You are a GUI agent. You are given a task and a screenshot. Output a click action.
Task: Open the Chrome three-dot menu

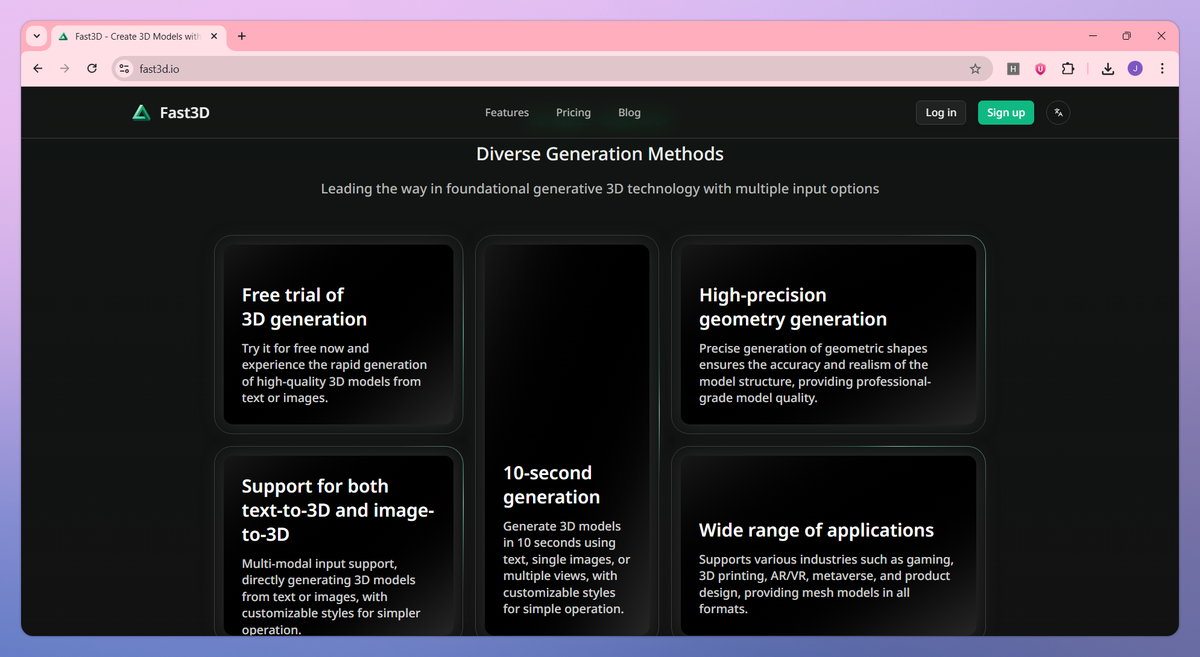[x=1162, y=69]
